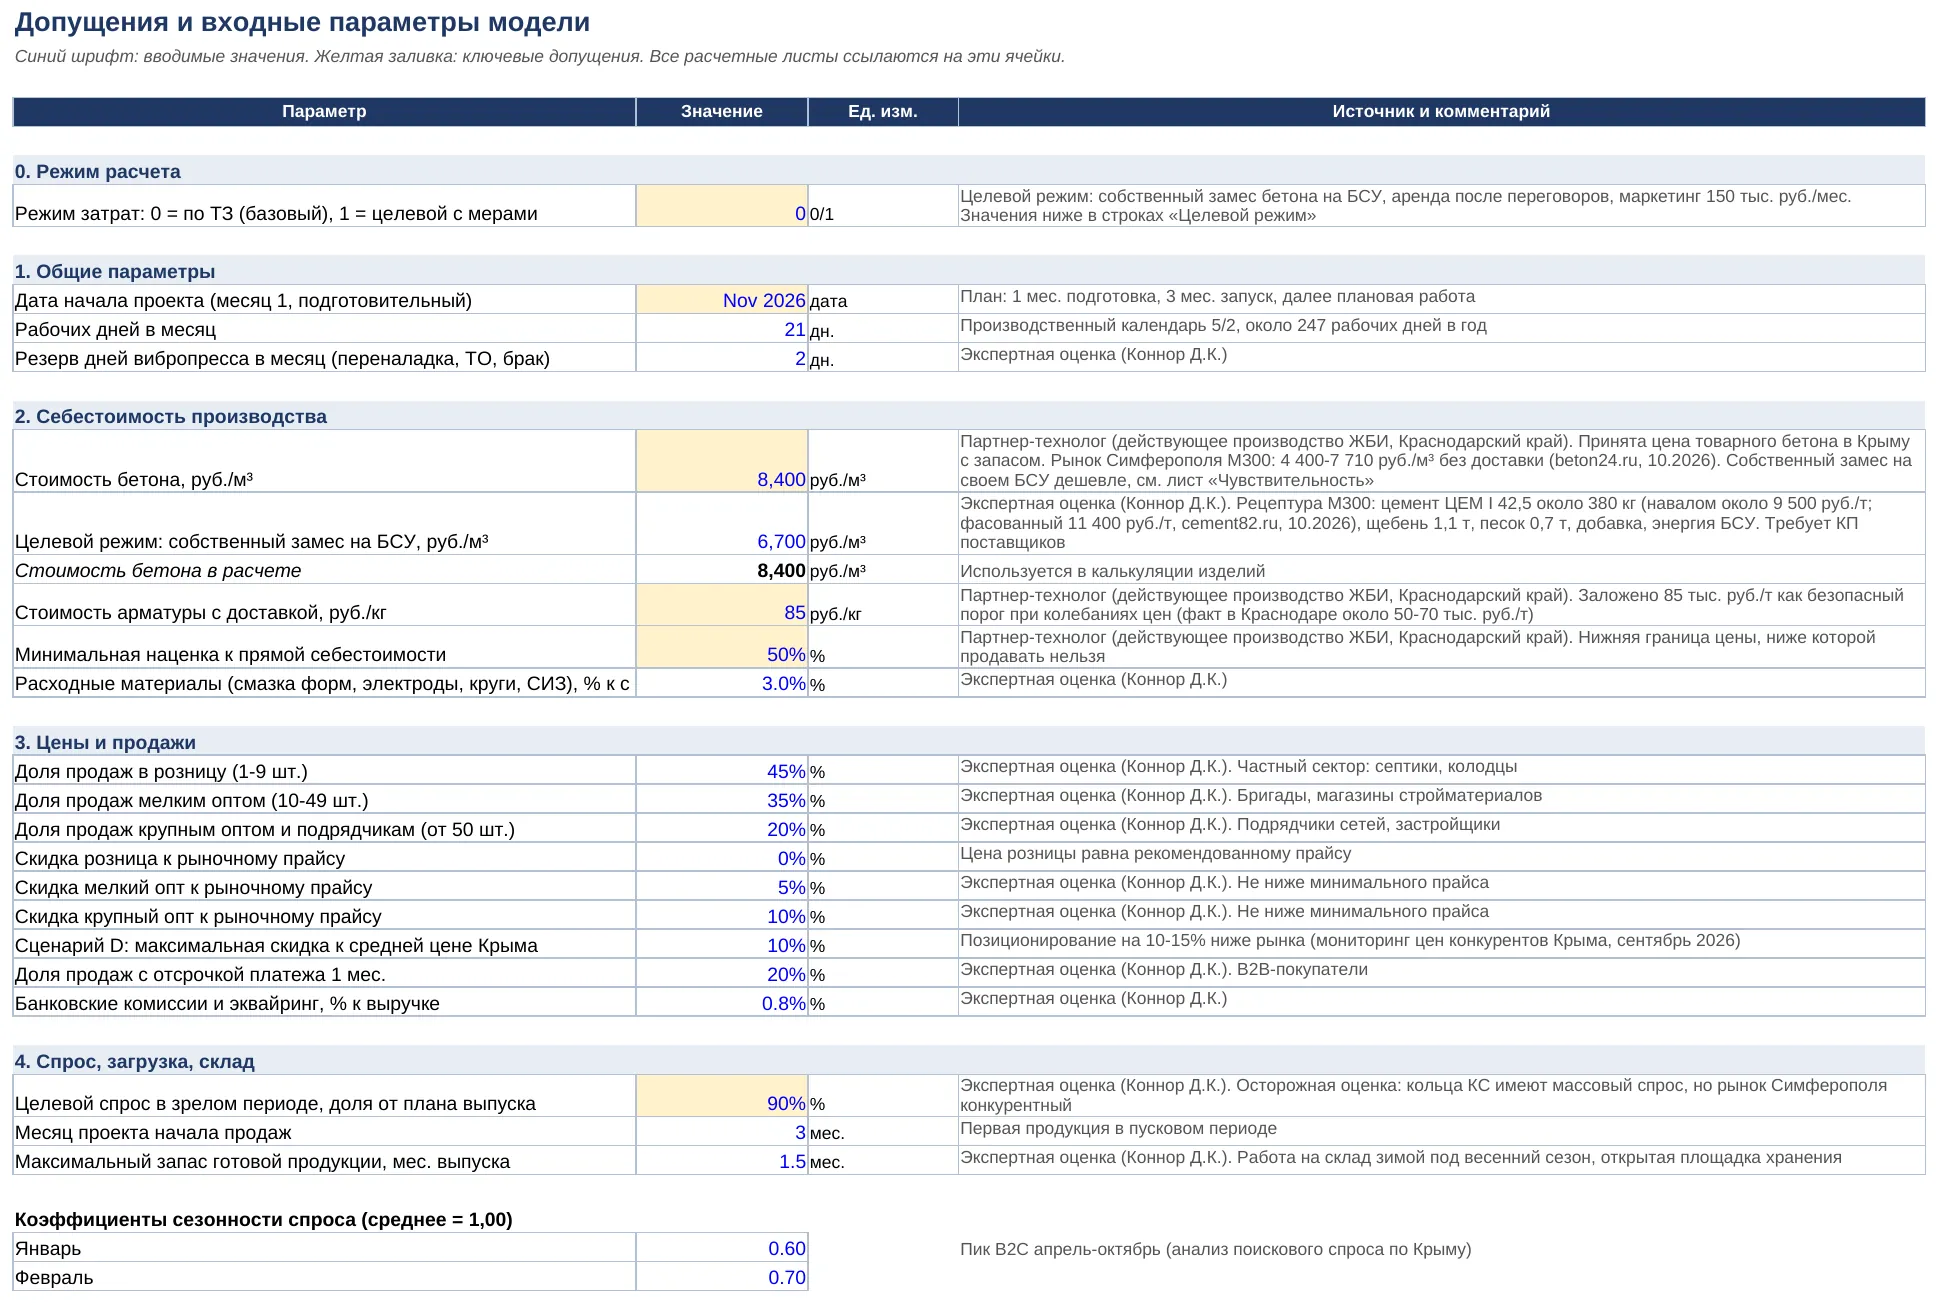Select the working days value 21
Image resolution: width=1938 pixels, height=1303 pixels.
721,329
